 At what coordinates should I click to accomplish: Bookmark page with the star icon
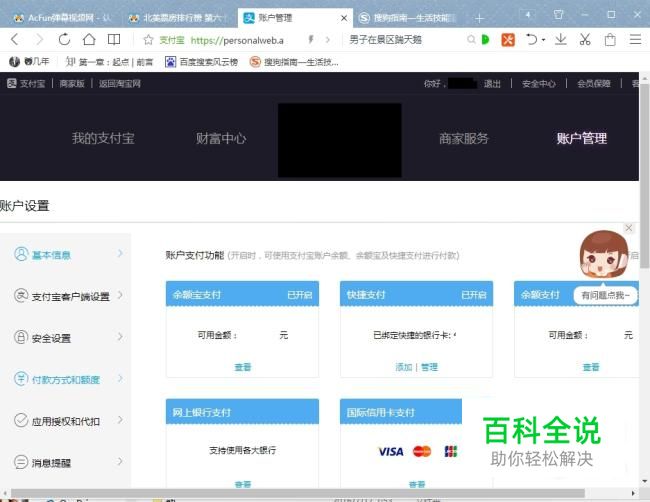tap(148, 40)
